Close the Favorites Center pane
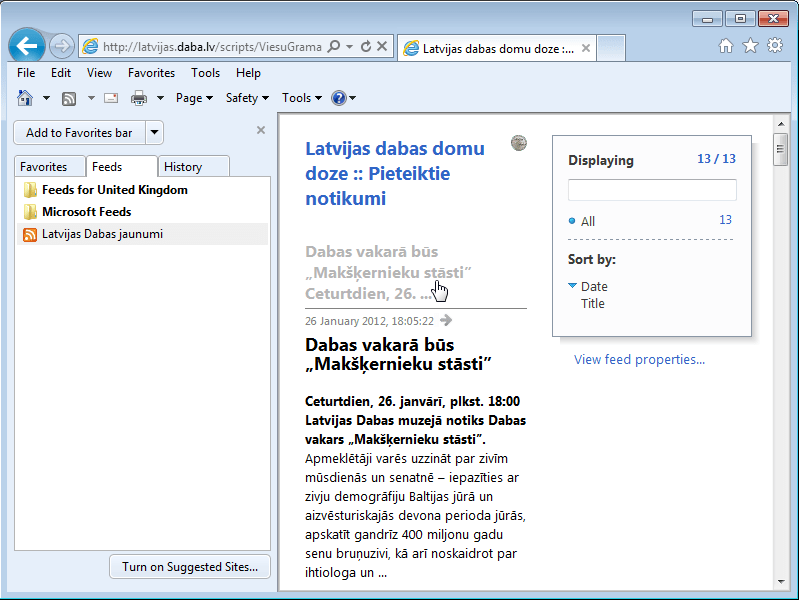Image resolution: width=799 pixels, height=600 pixels. (x=261, y=131)
